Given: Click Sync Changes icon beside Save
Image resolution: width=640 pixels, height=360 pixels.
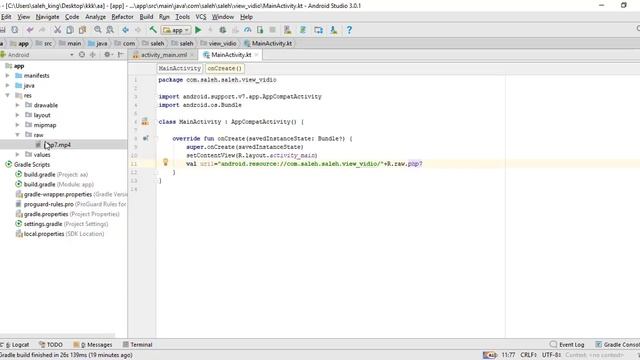Looking at the screenshot, I should pyautogui.click(x=15, y=30).
